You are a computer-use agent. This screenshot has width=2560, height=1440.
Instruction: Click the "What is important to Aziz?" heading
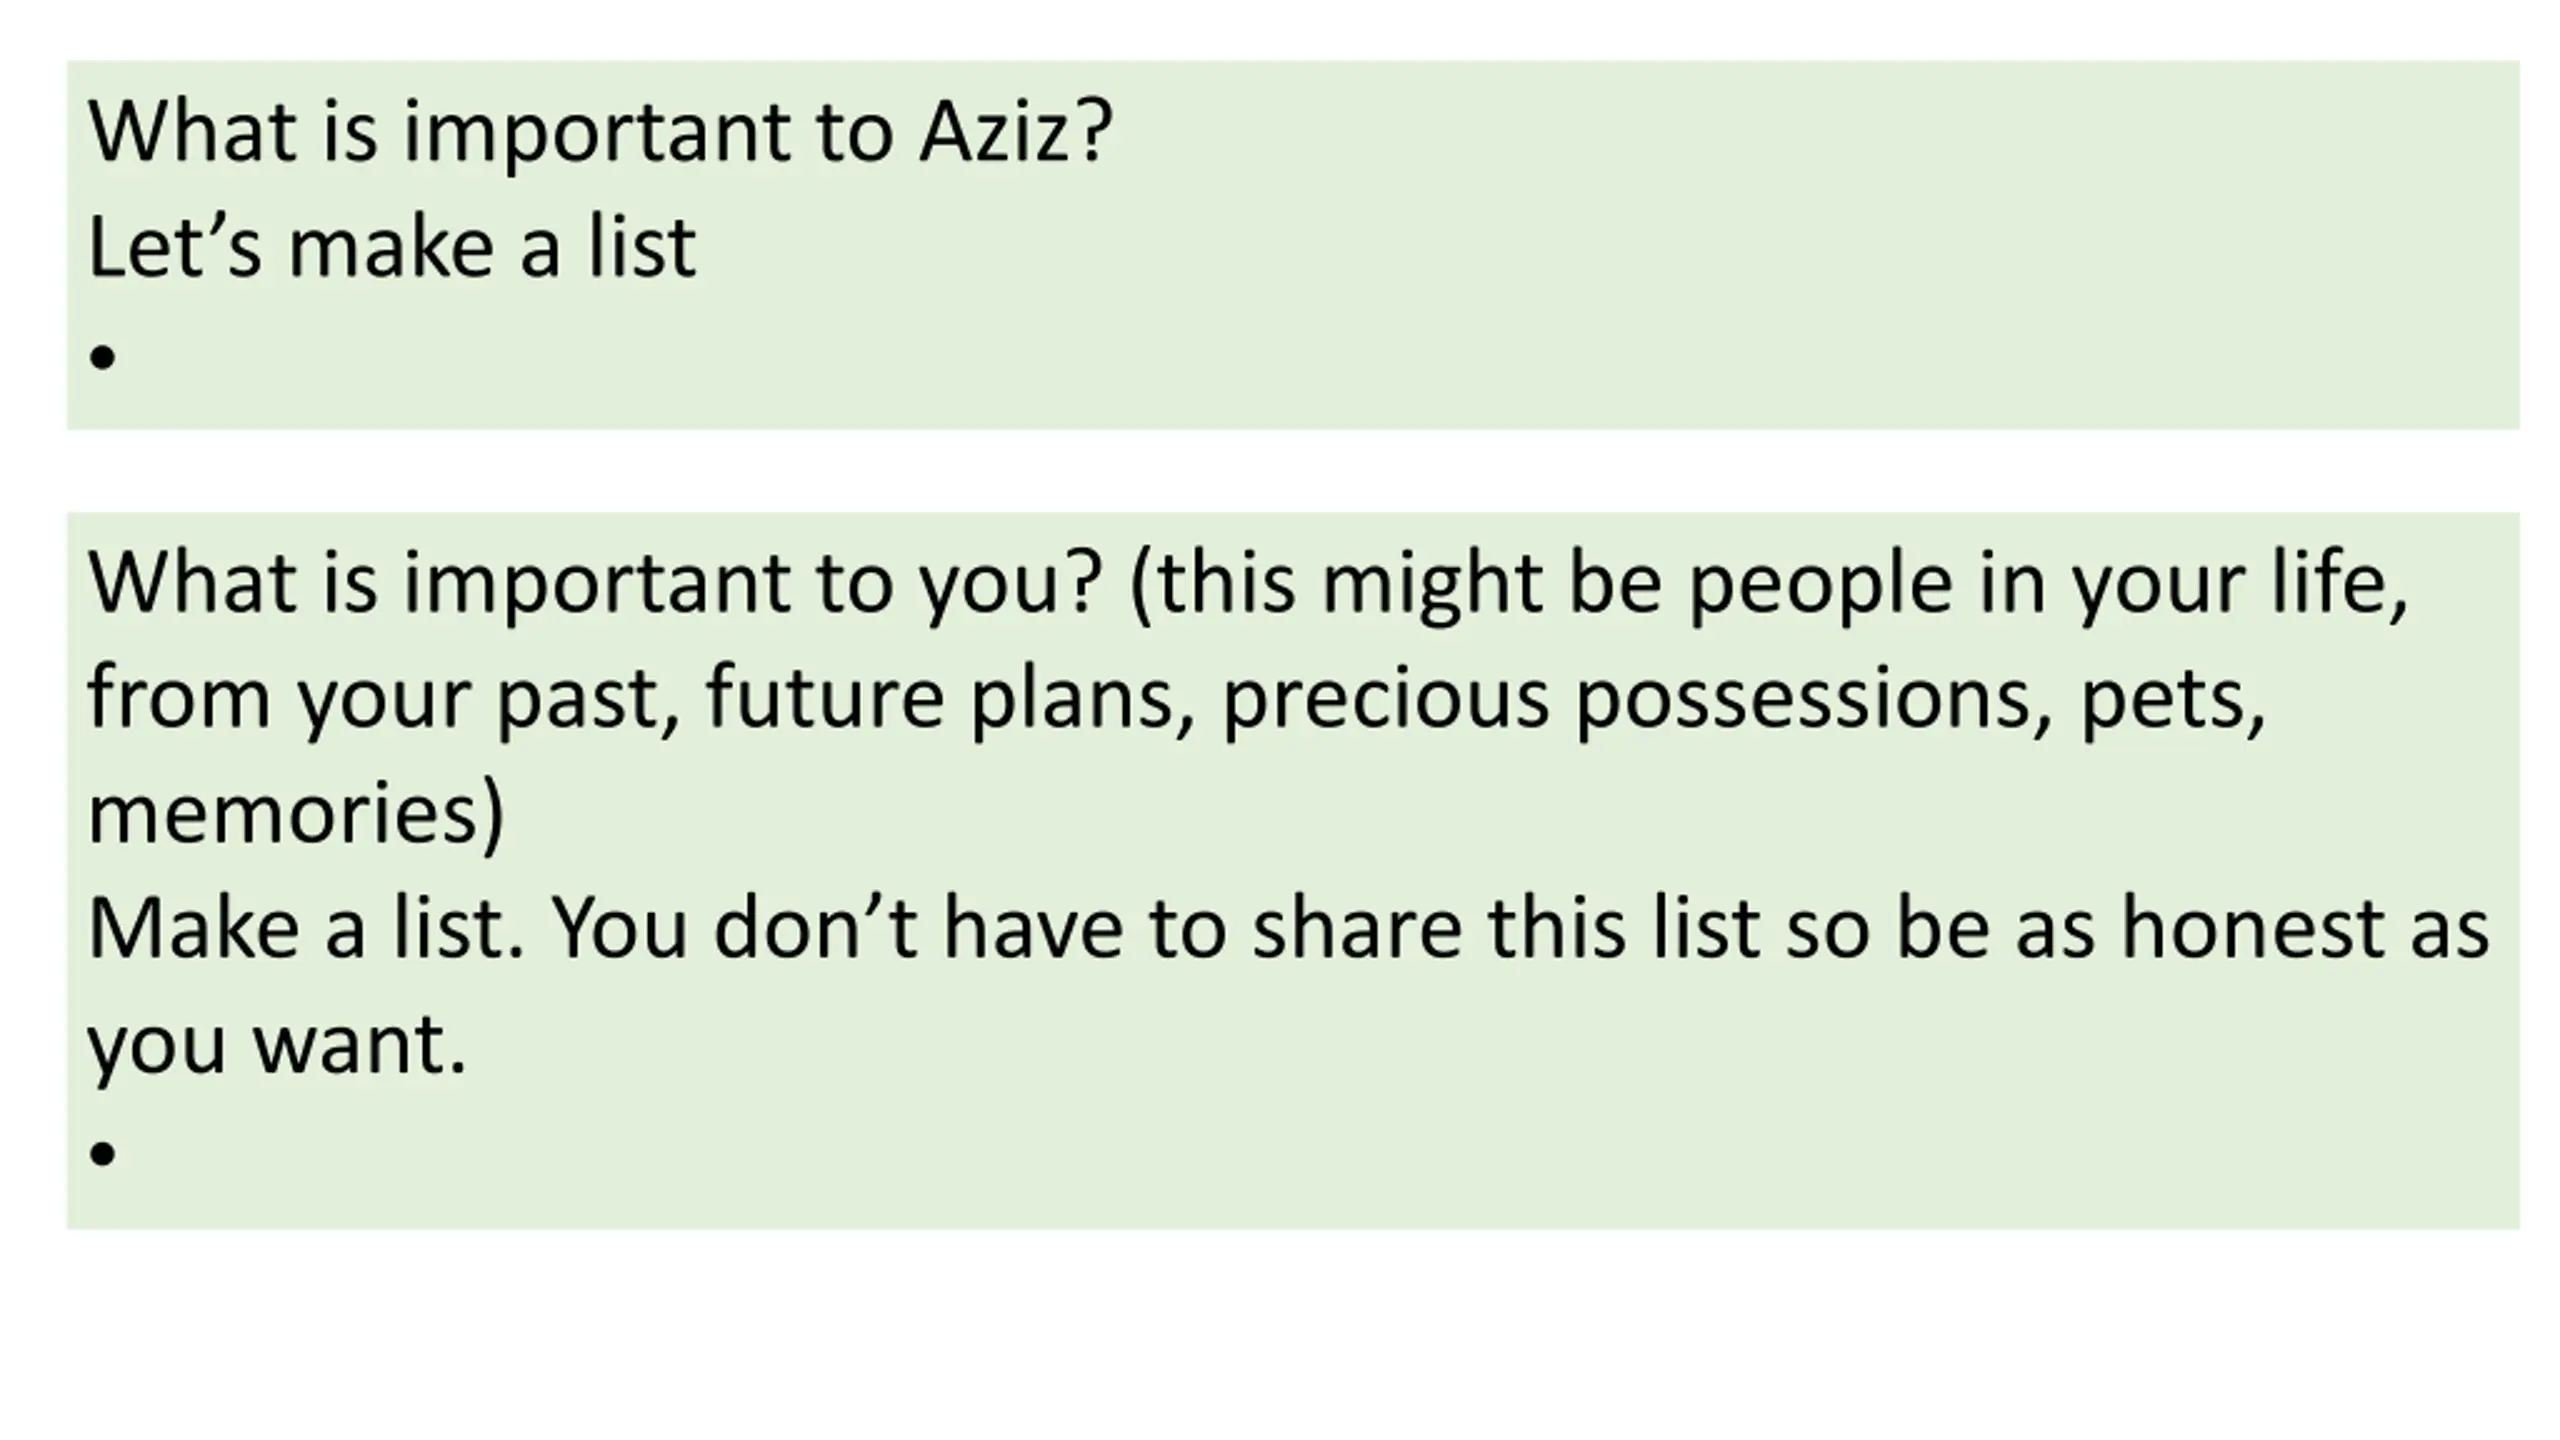point(600,132)
